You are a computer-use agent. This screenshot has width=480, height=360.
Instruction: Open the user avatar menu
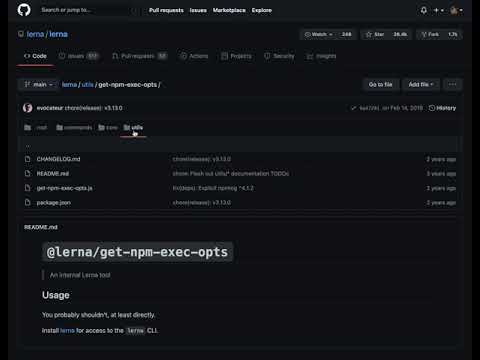point(456,10)
